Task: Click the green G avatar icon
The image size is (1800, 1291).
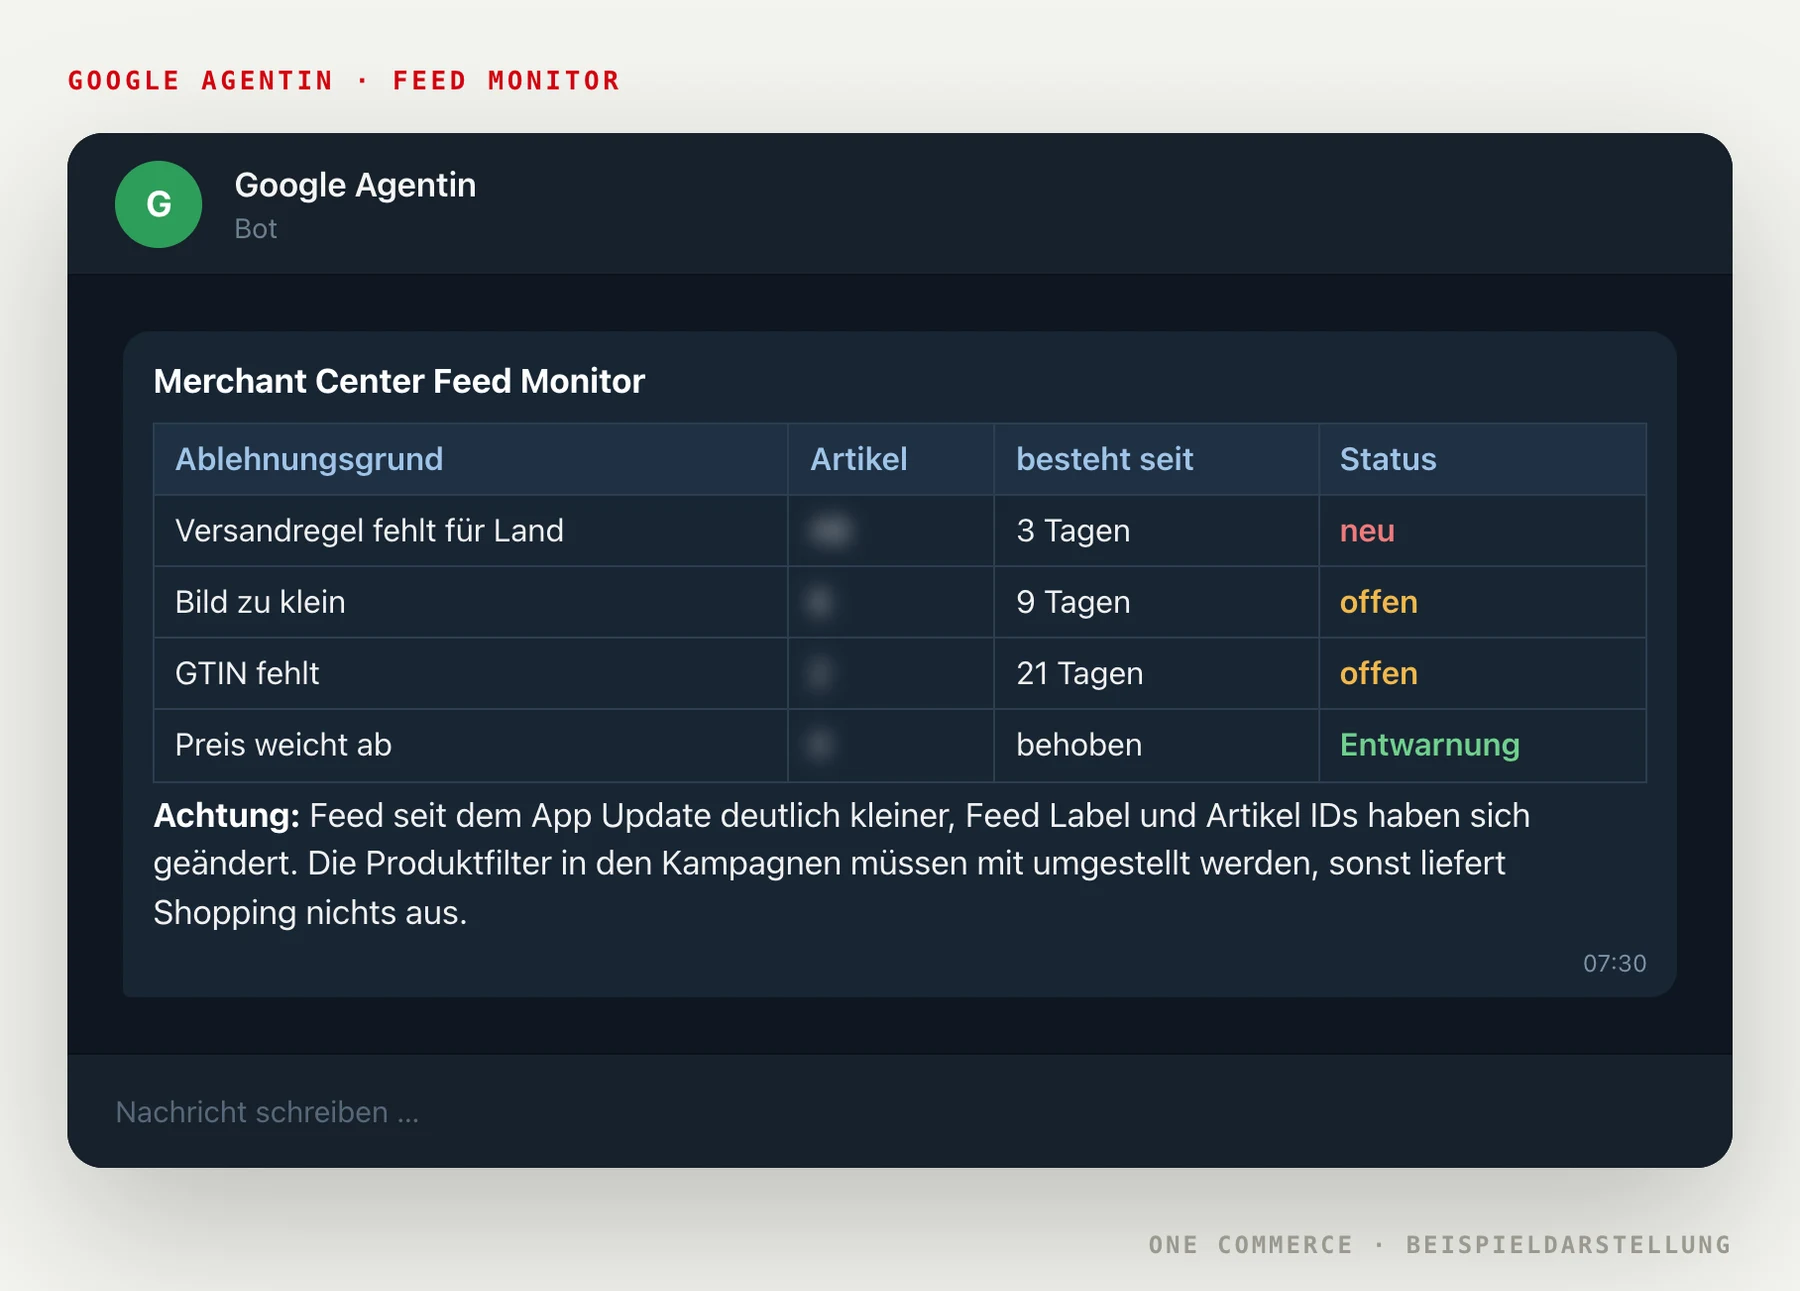Action: 158,204
